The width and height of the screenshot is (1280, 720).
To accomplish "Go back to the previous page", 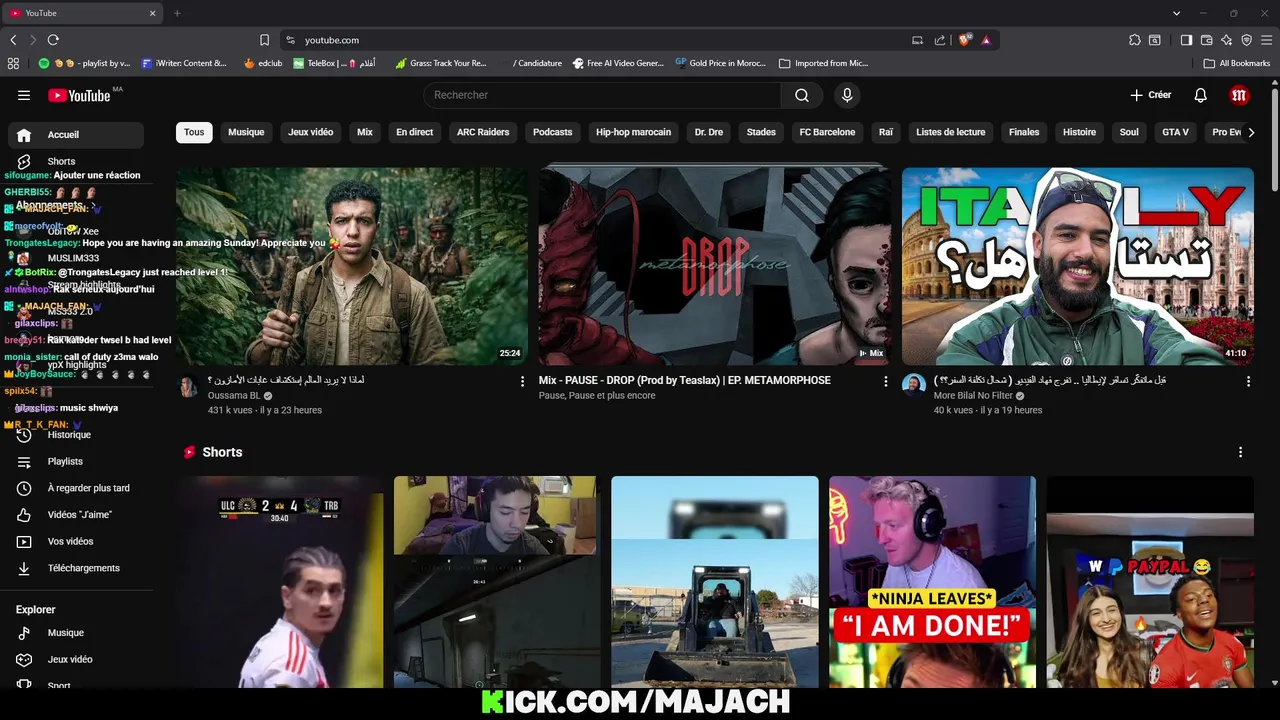I will pyautogui.click(x=13, y=40).
